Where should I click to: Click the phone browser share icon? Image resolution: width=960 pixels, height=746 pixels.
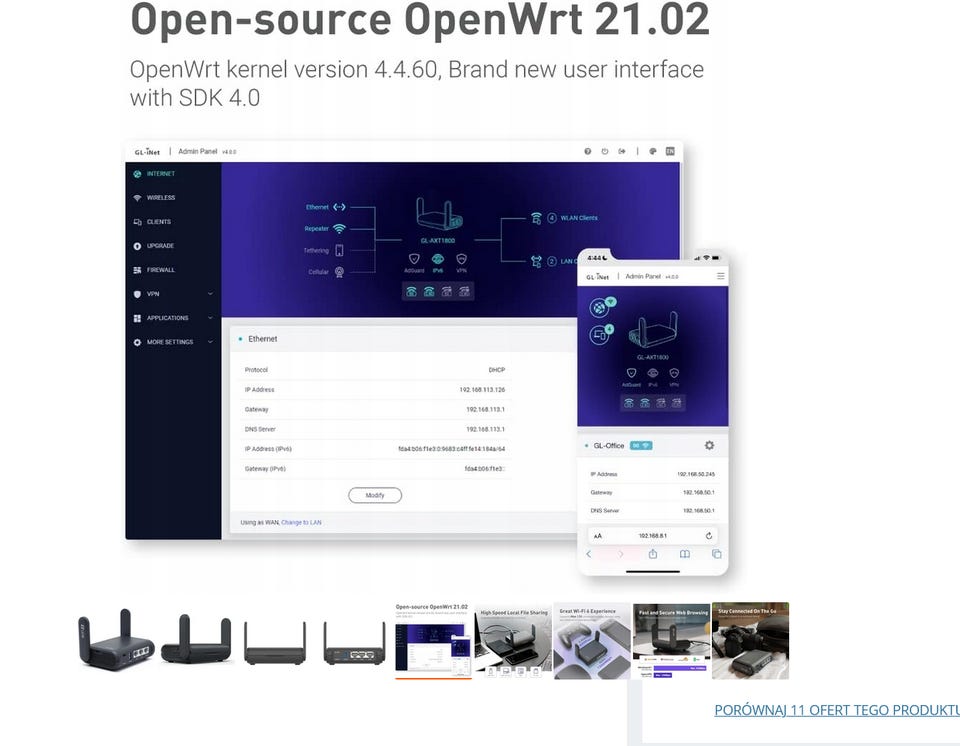coord(653,554)
